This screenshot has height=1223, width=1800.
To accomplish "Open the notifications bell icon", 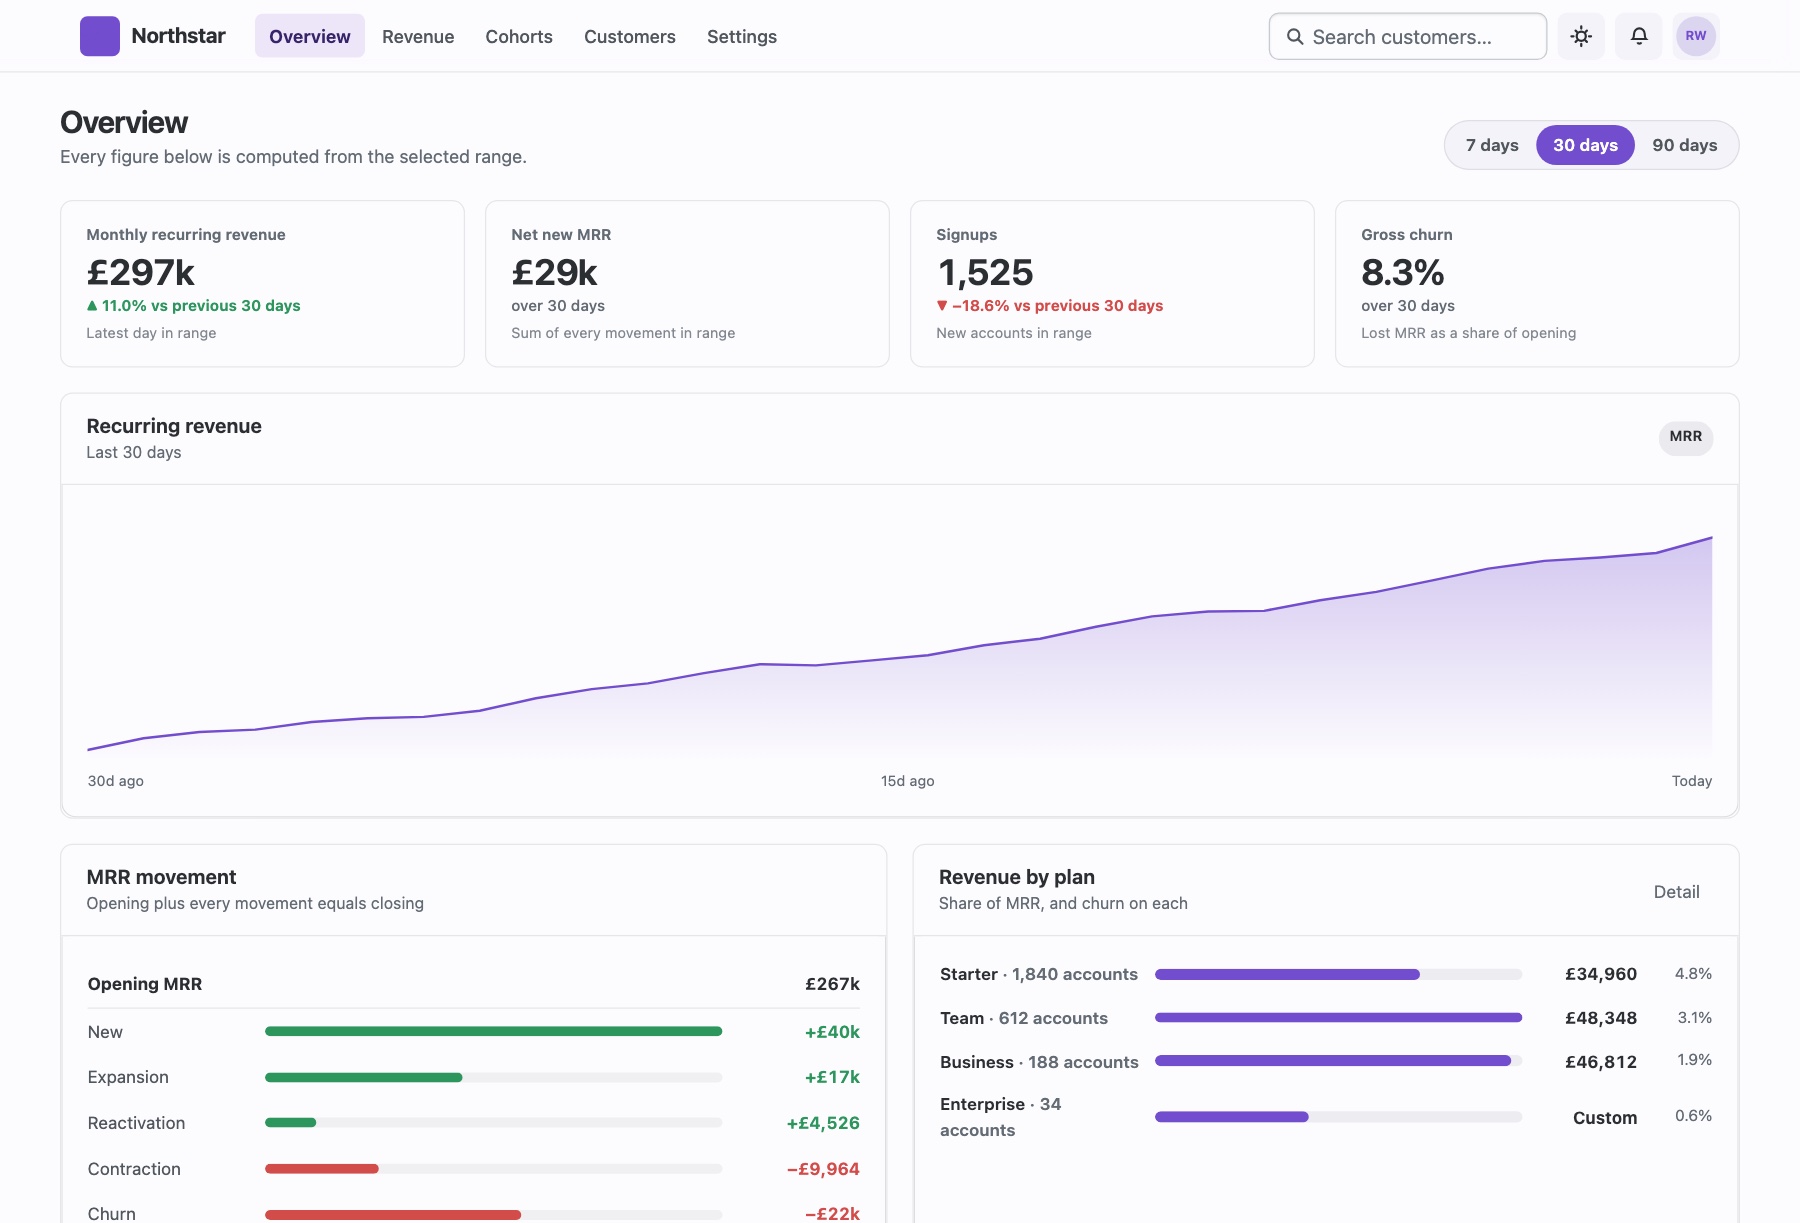I will (1639, 36).
